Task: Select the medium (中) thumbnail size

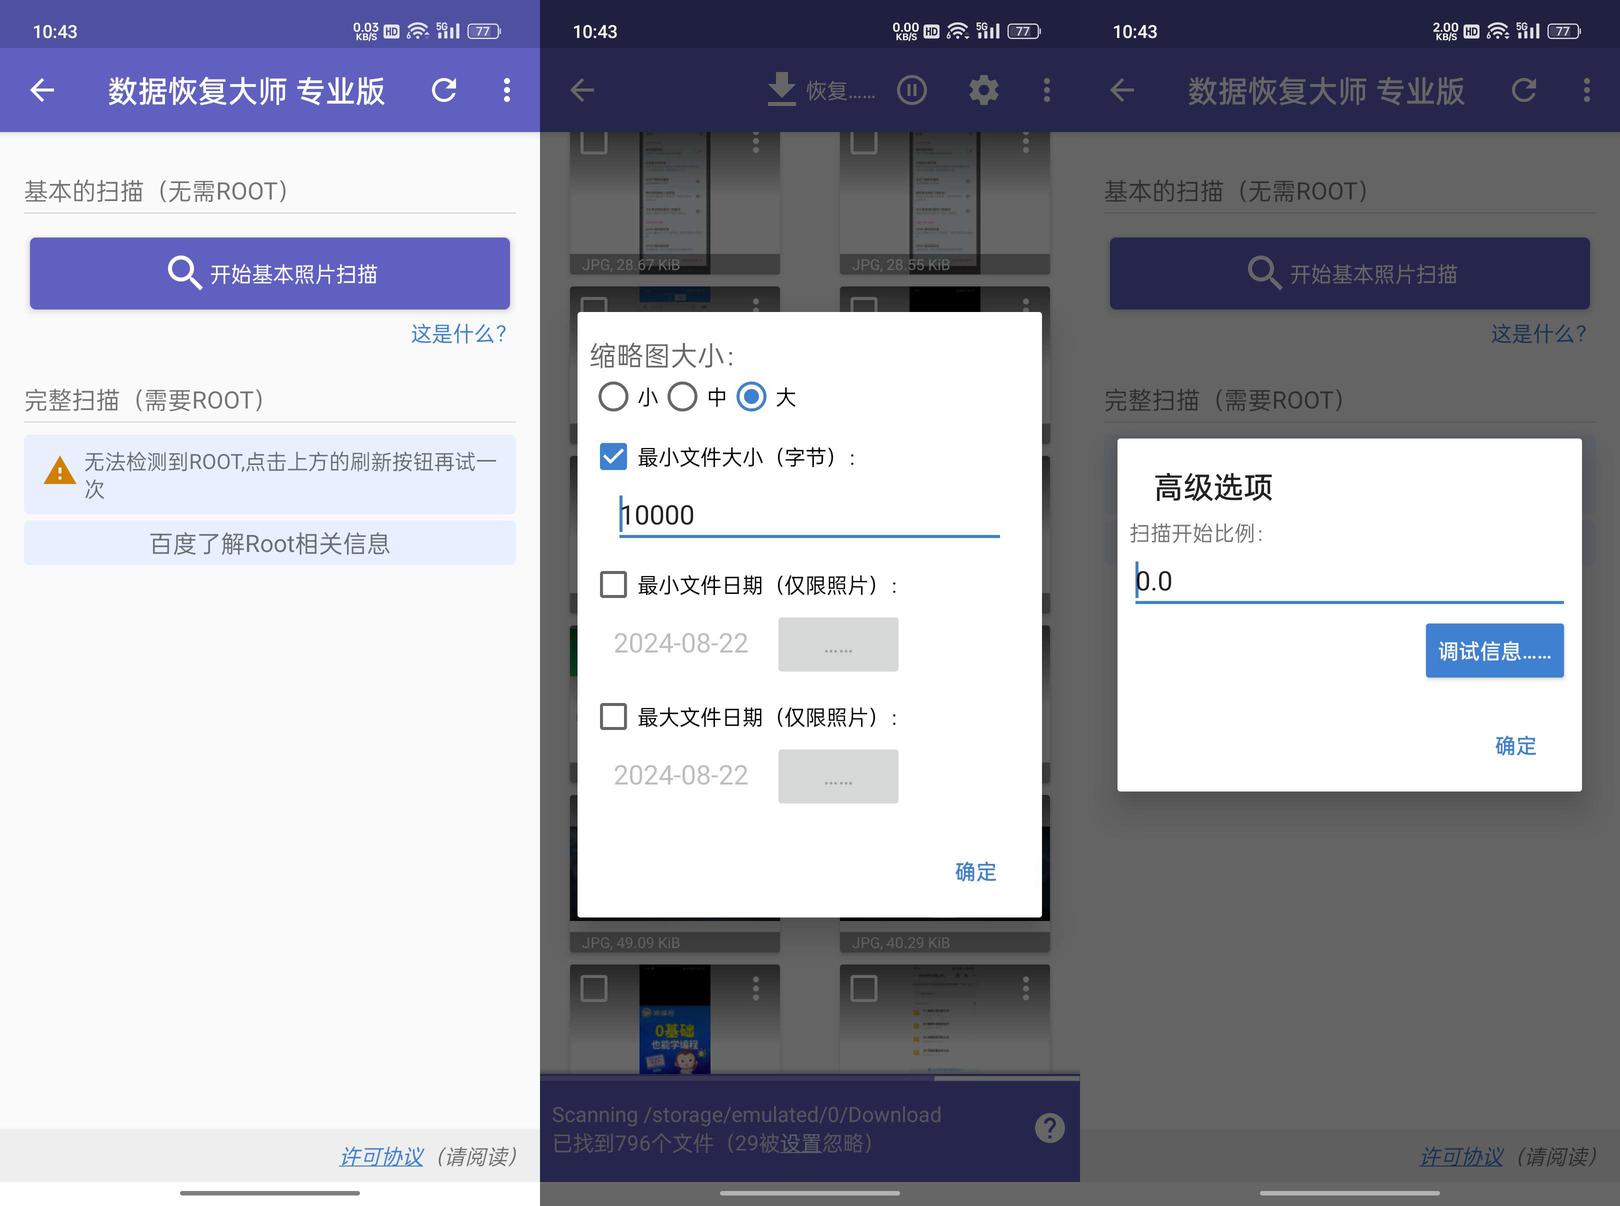Action: coord(683,397)
